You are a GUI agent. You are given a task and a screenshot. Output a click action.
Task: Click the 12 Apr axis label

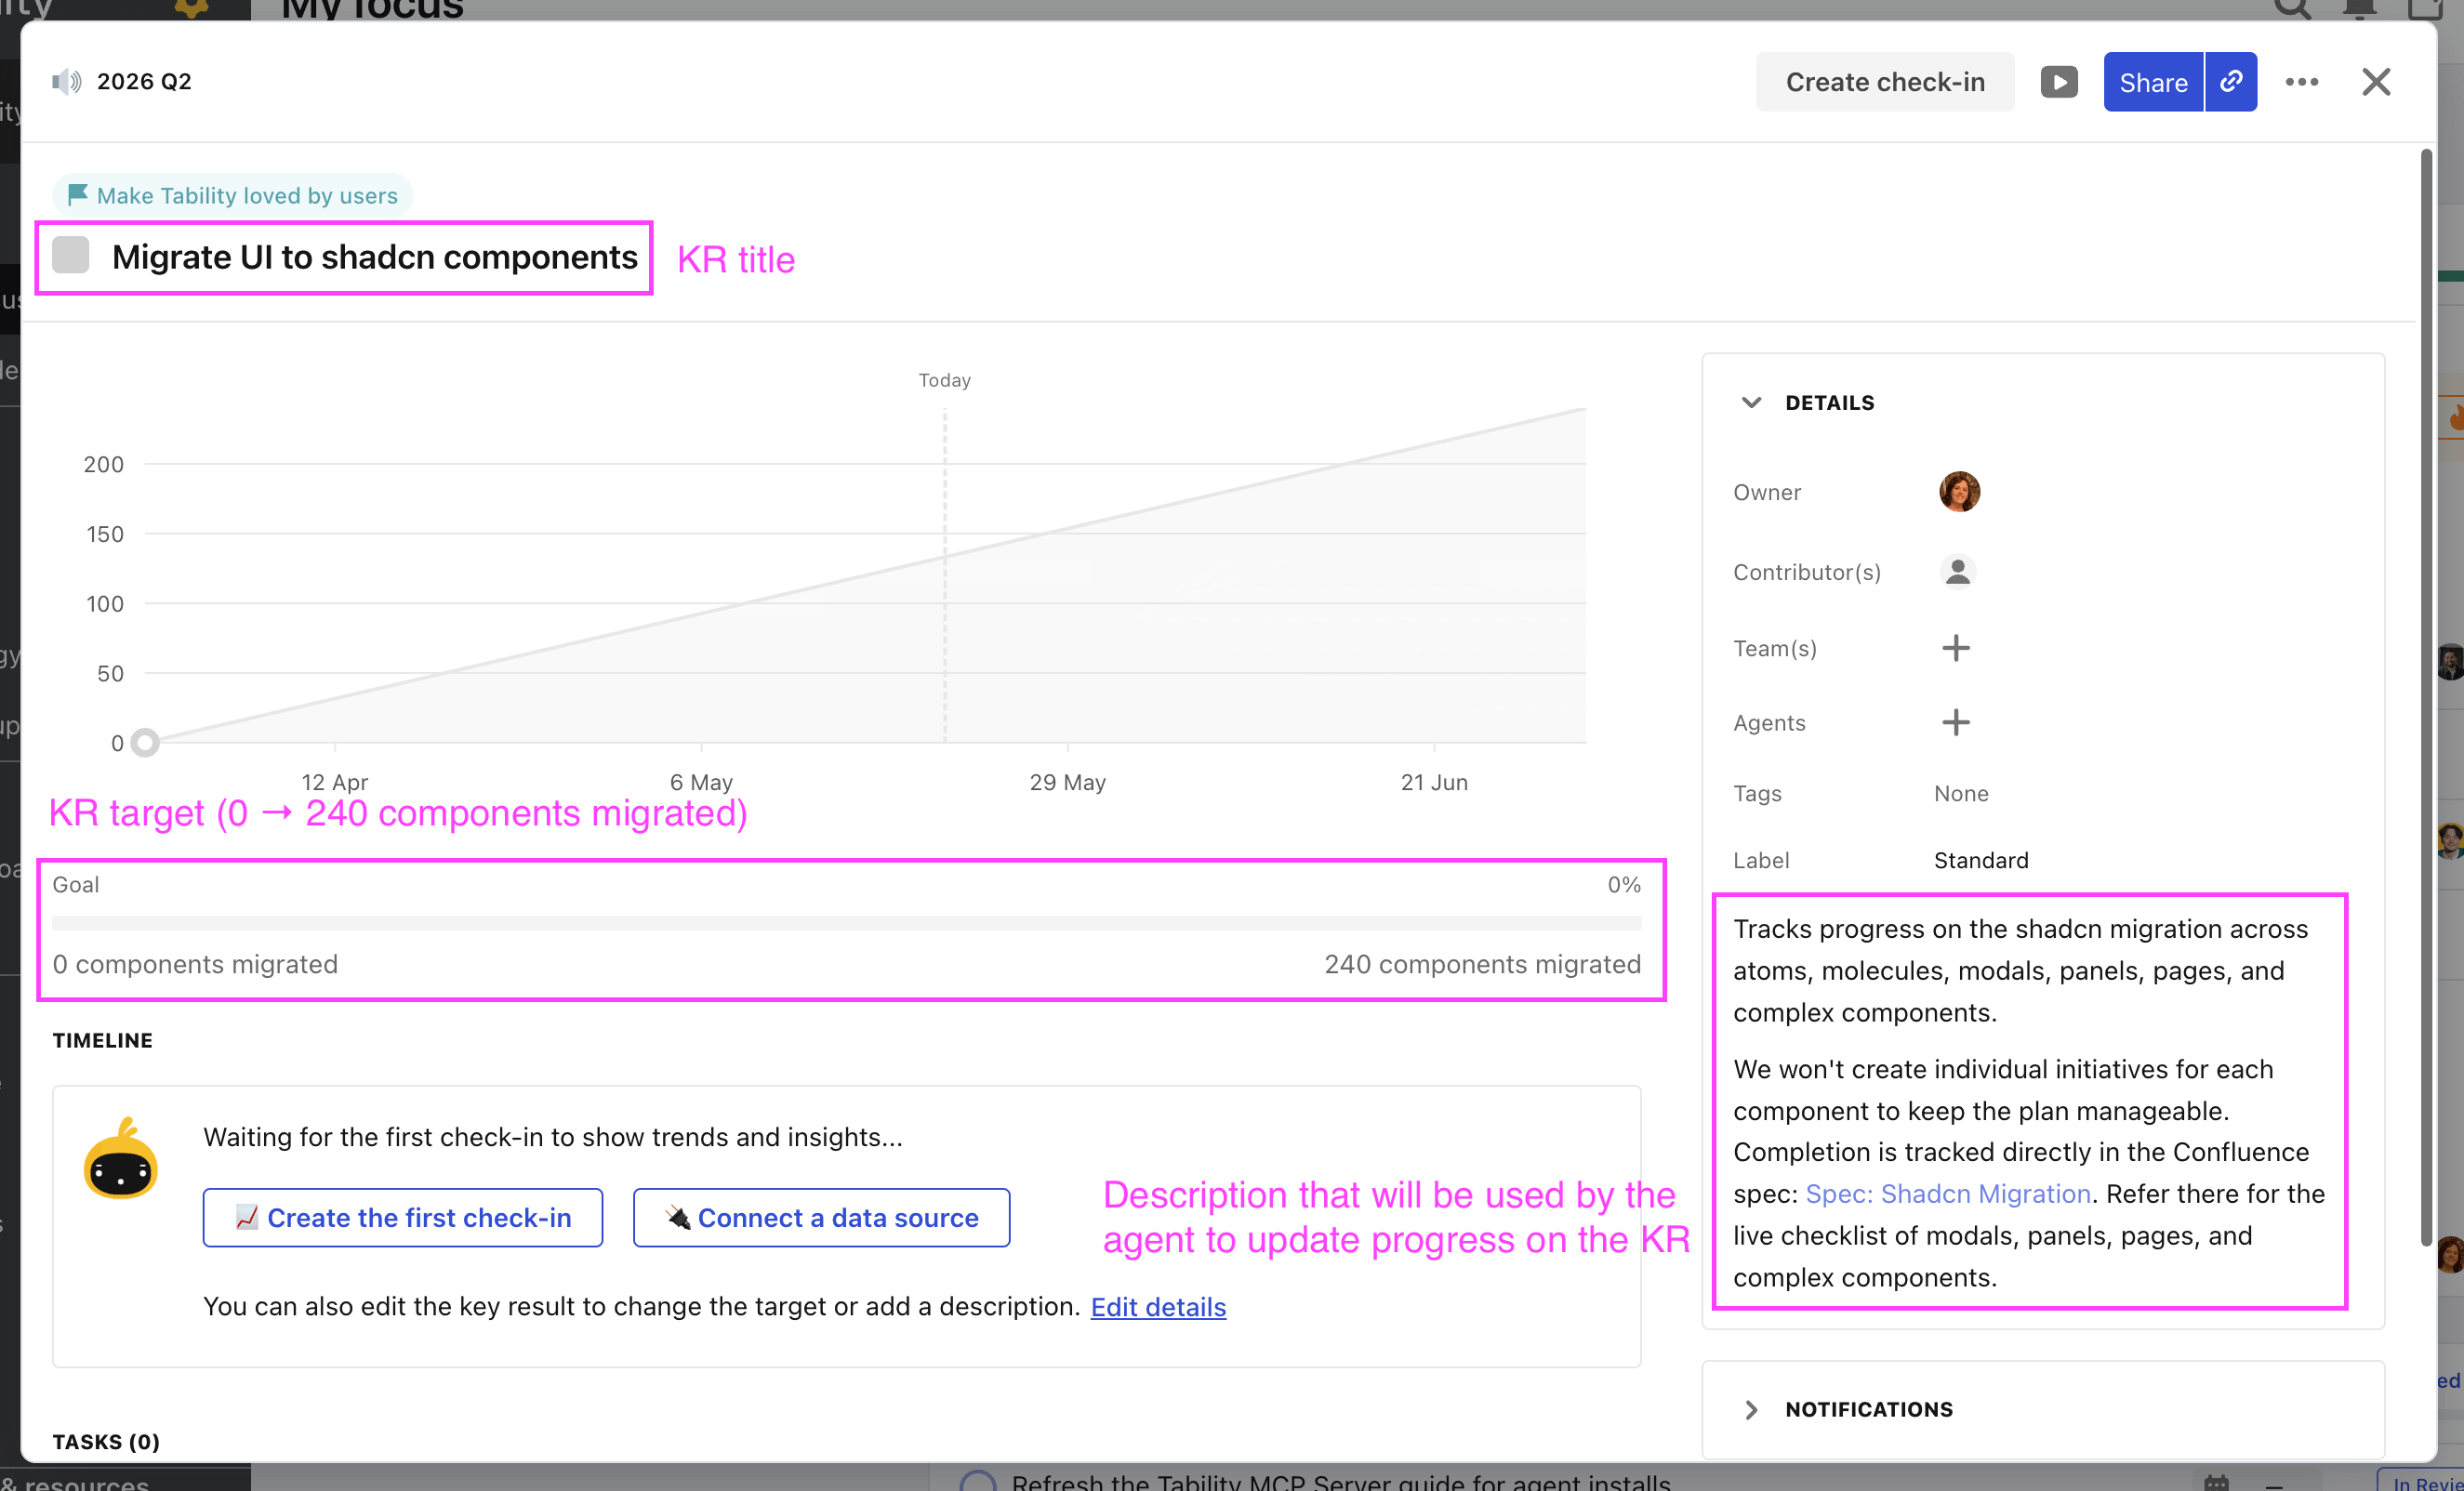(x=335, y=782)
